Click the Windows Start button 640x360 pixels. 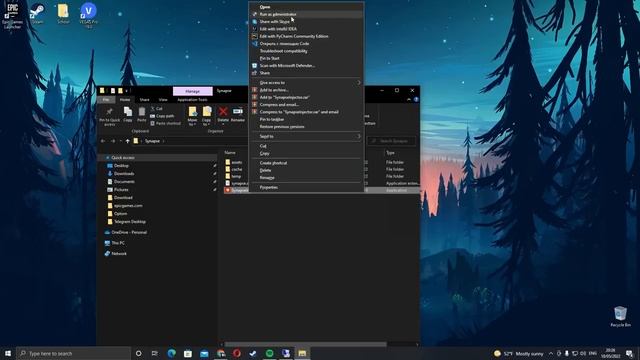click(x=8, y=353)
